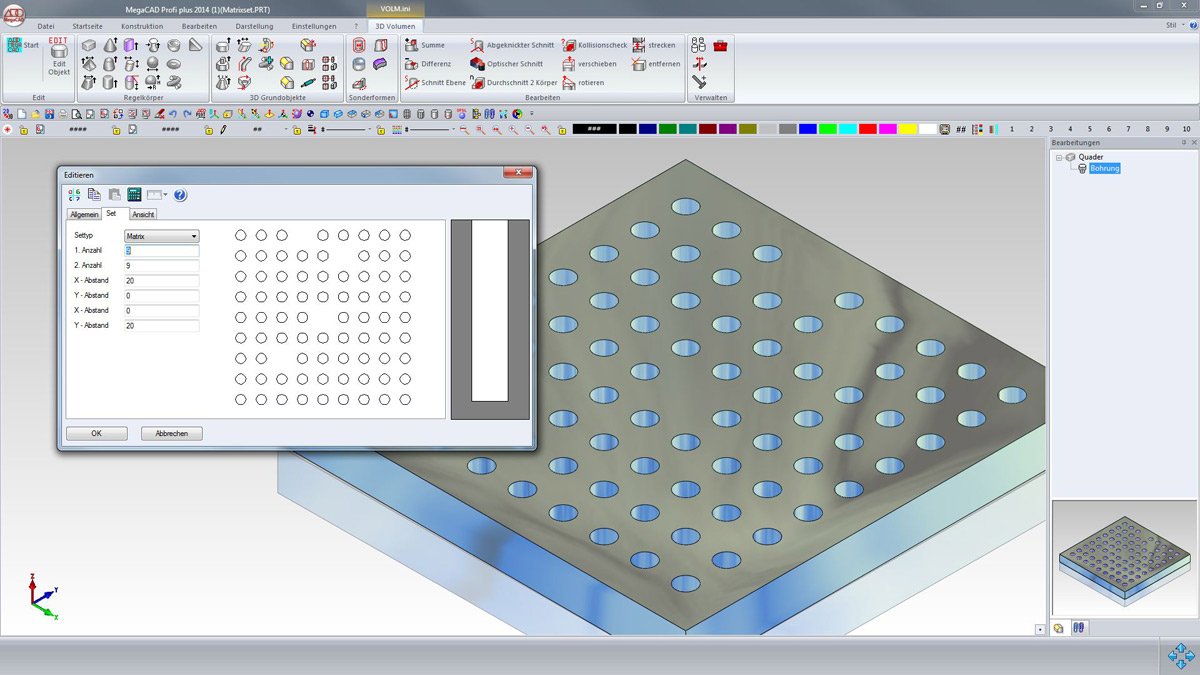Open the Konstruktion ribbon tab
Image resolution: width=1200 pixels, height=675 pixels.
(142, 25)
